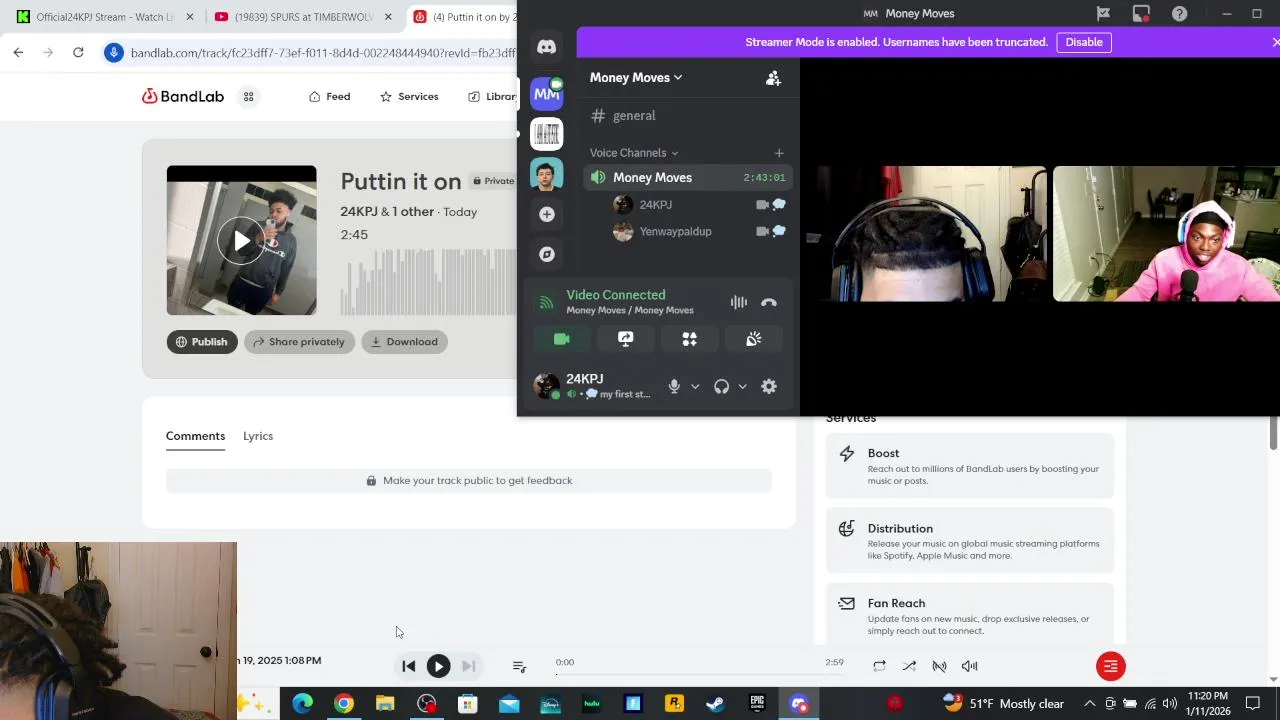This screenshot has height=720, width=1280.
Task: Create a voice channel with the plus icon
Action: (x=779, y=153)
